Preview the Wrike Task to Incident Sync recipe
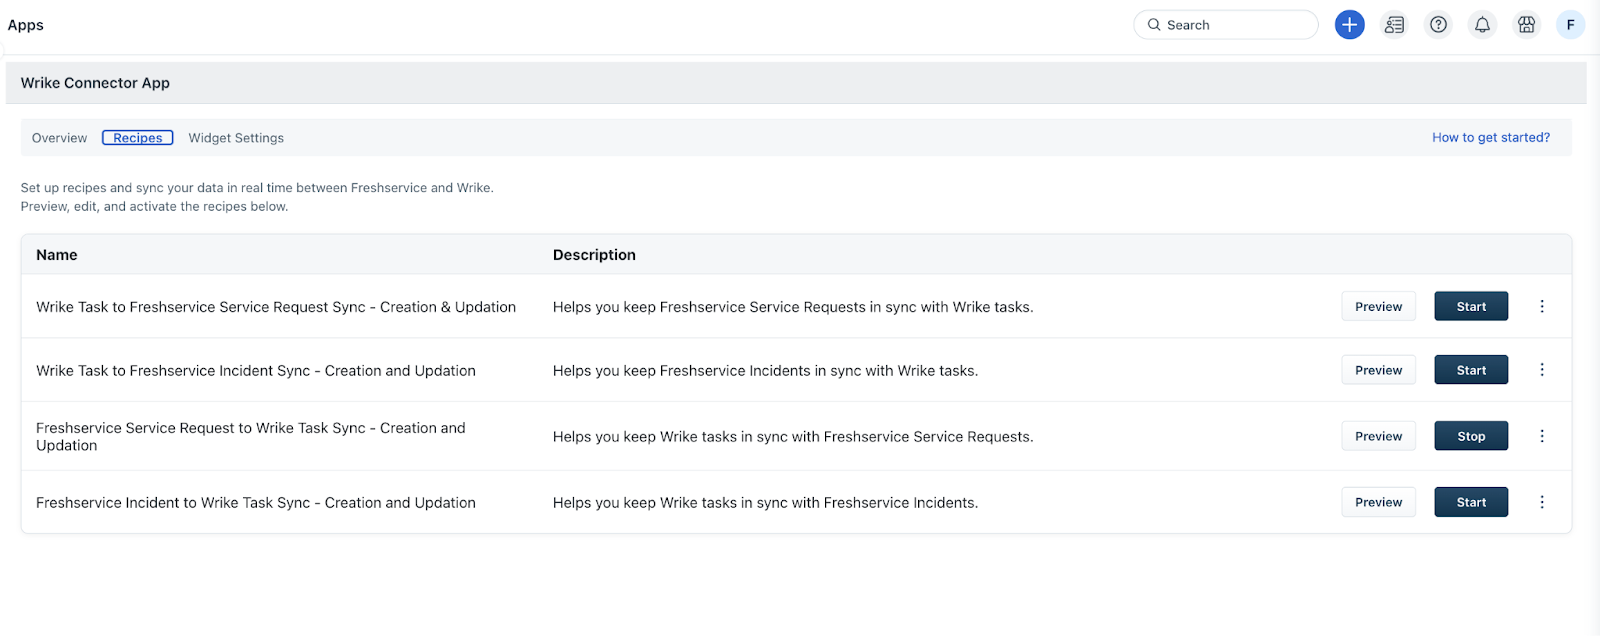The image size is (1600, 636). coord(1378,370)
